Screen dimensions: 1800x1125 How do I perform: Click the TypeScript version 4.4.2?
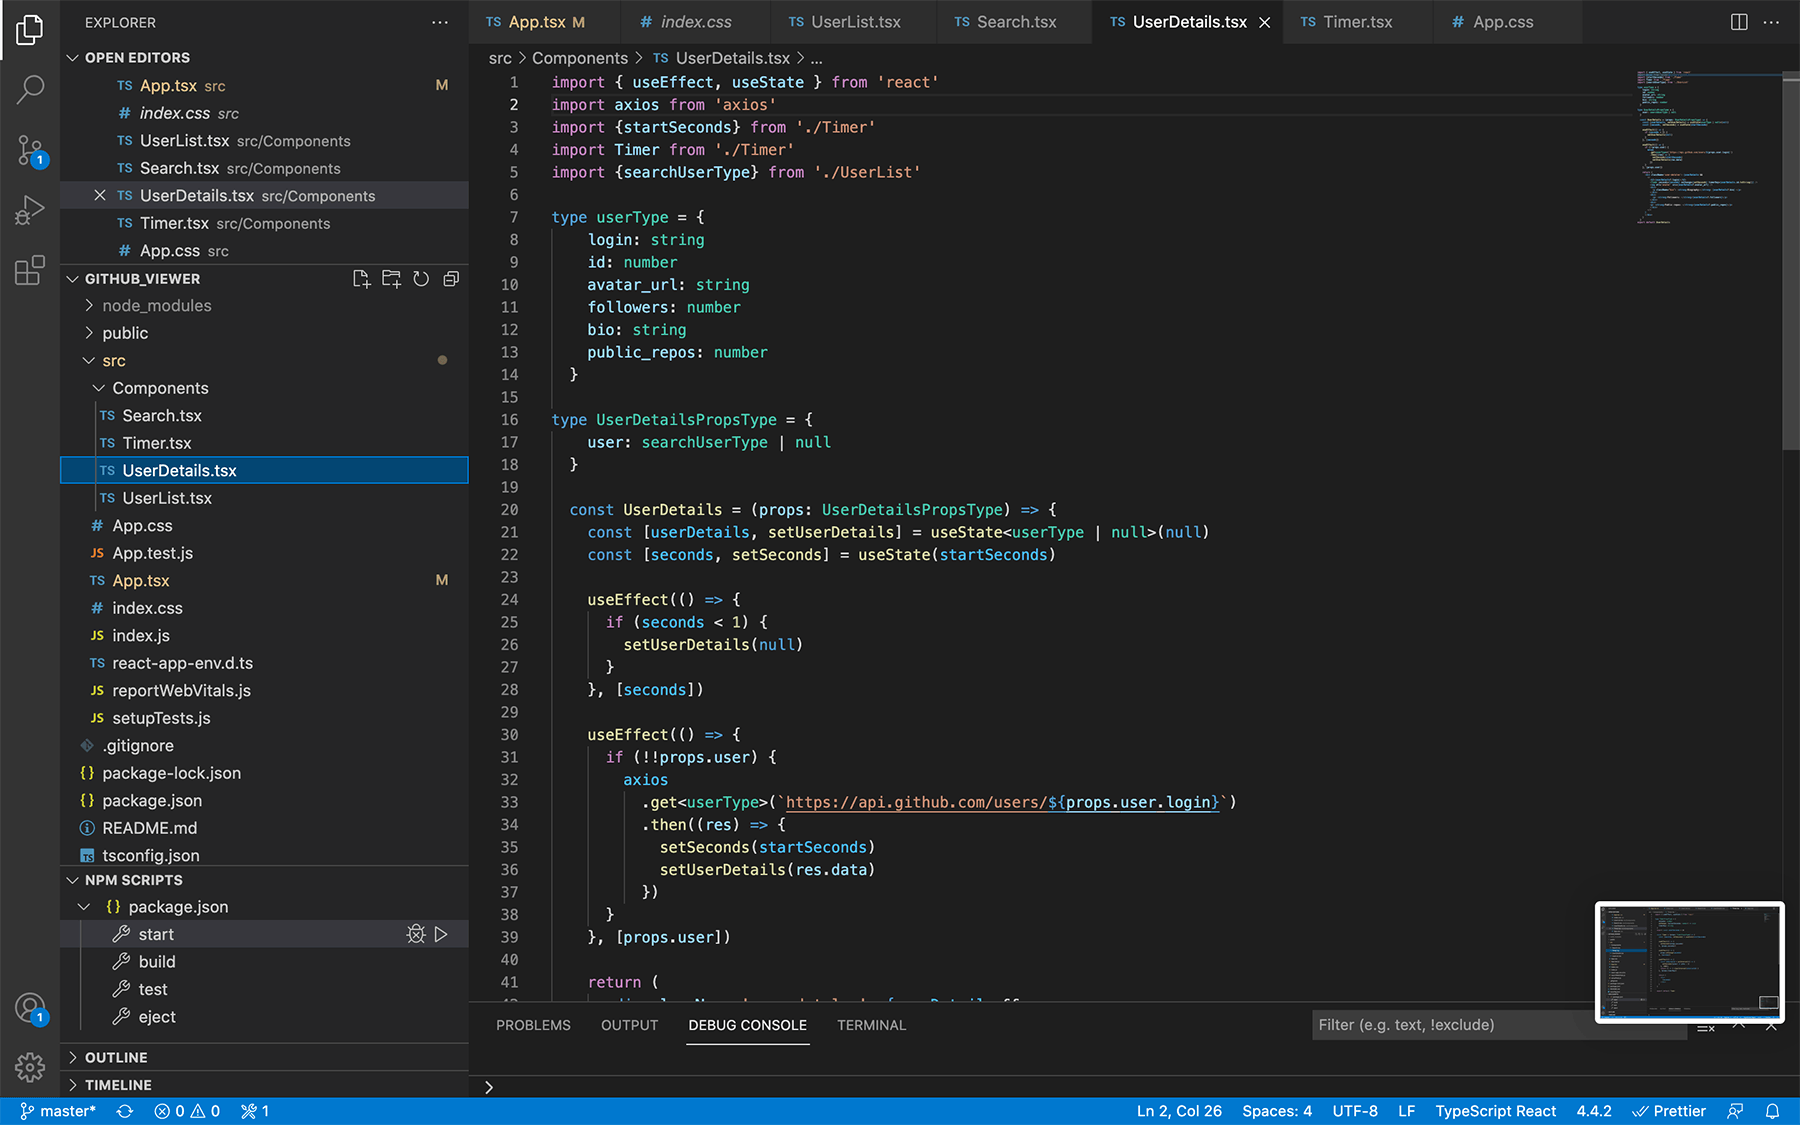[1594, 1111]
